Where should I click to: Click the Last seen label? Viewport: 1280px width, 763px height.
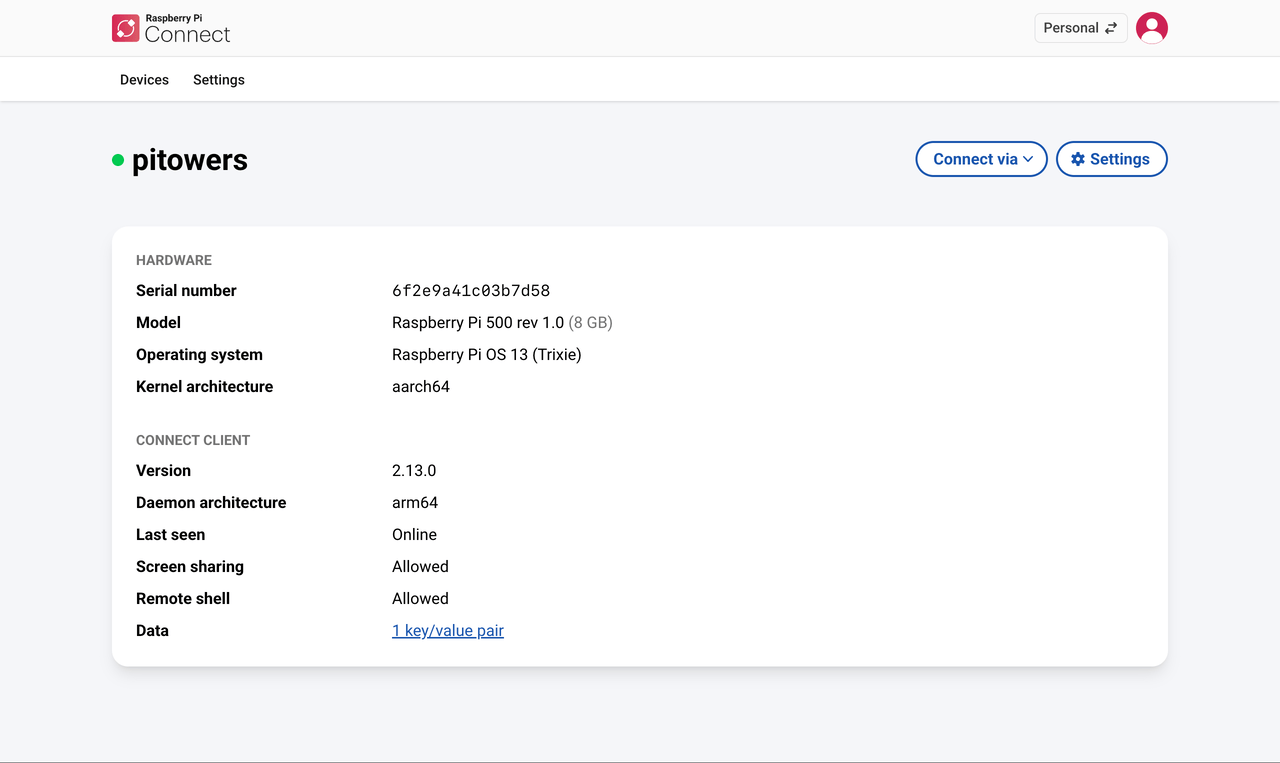170,535
